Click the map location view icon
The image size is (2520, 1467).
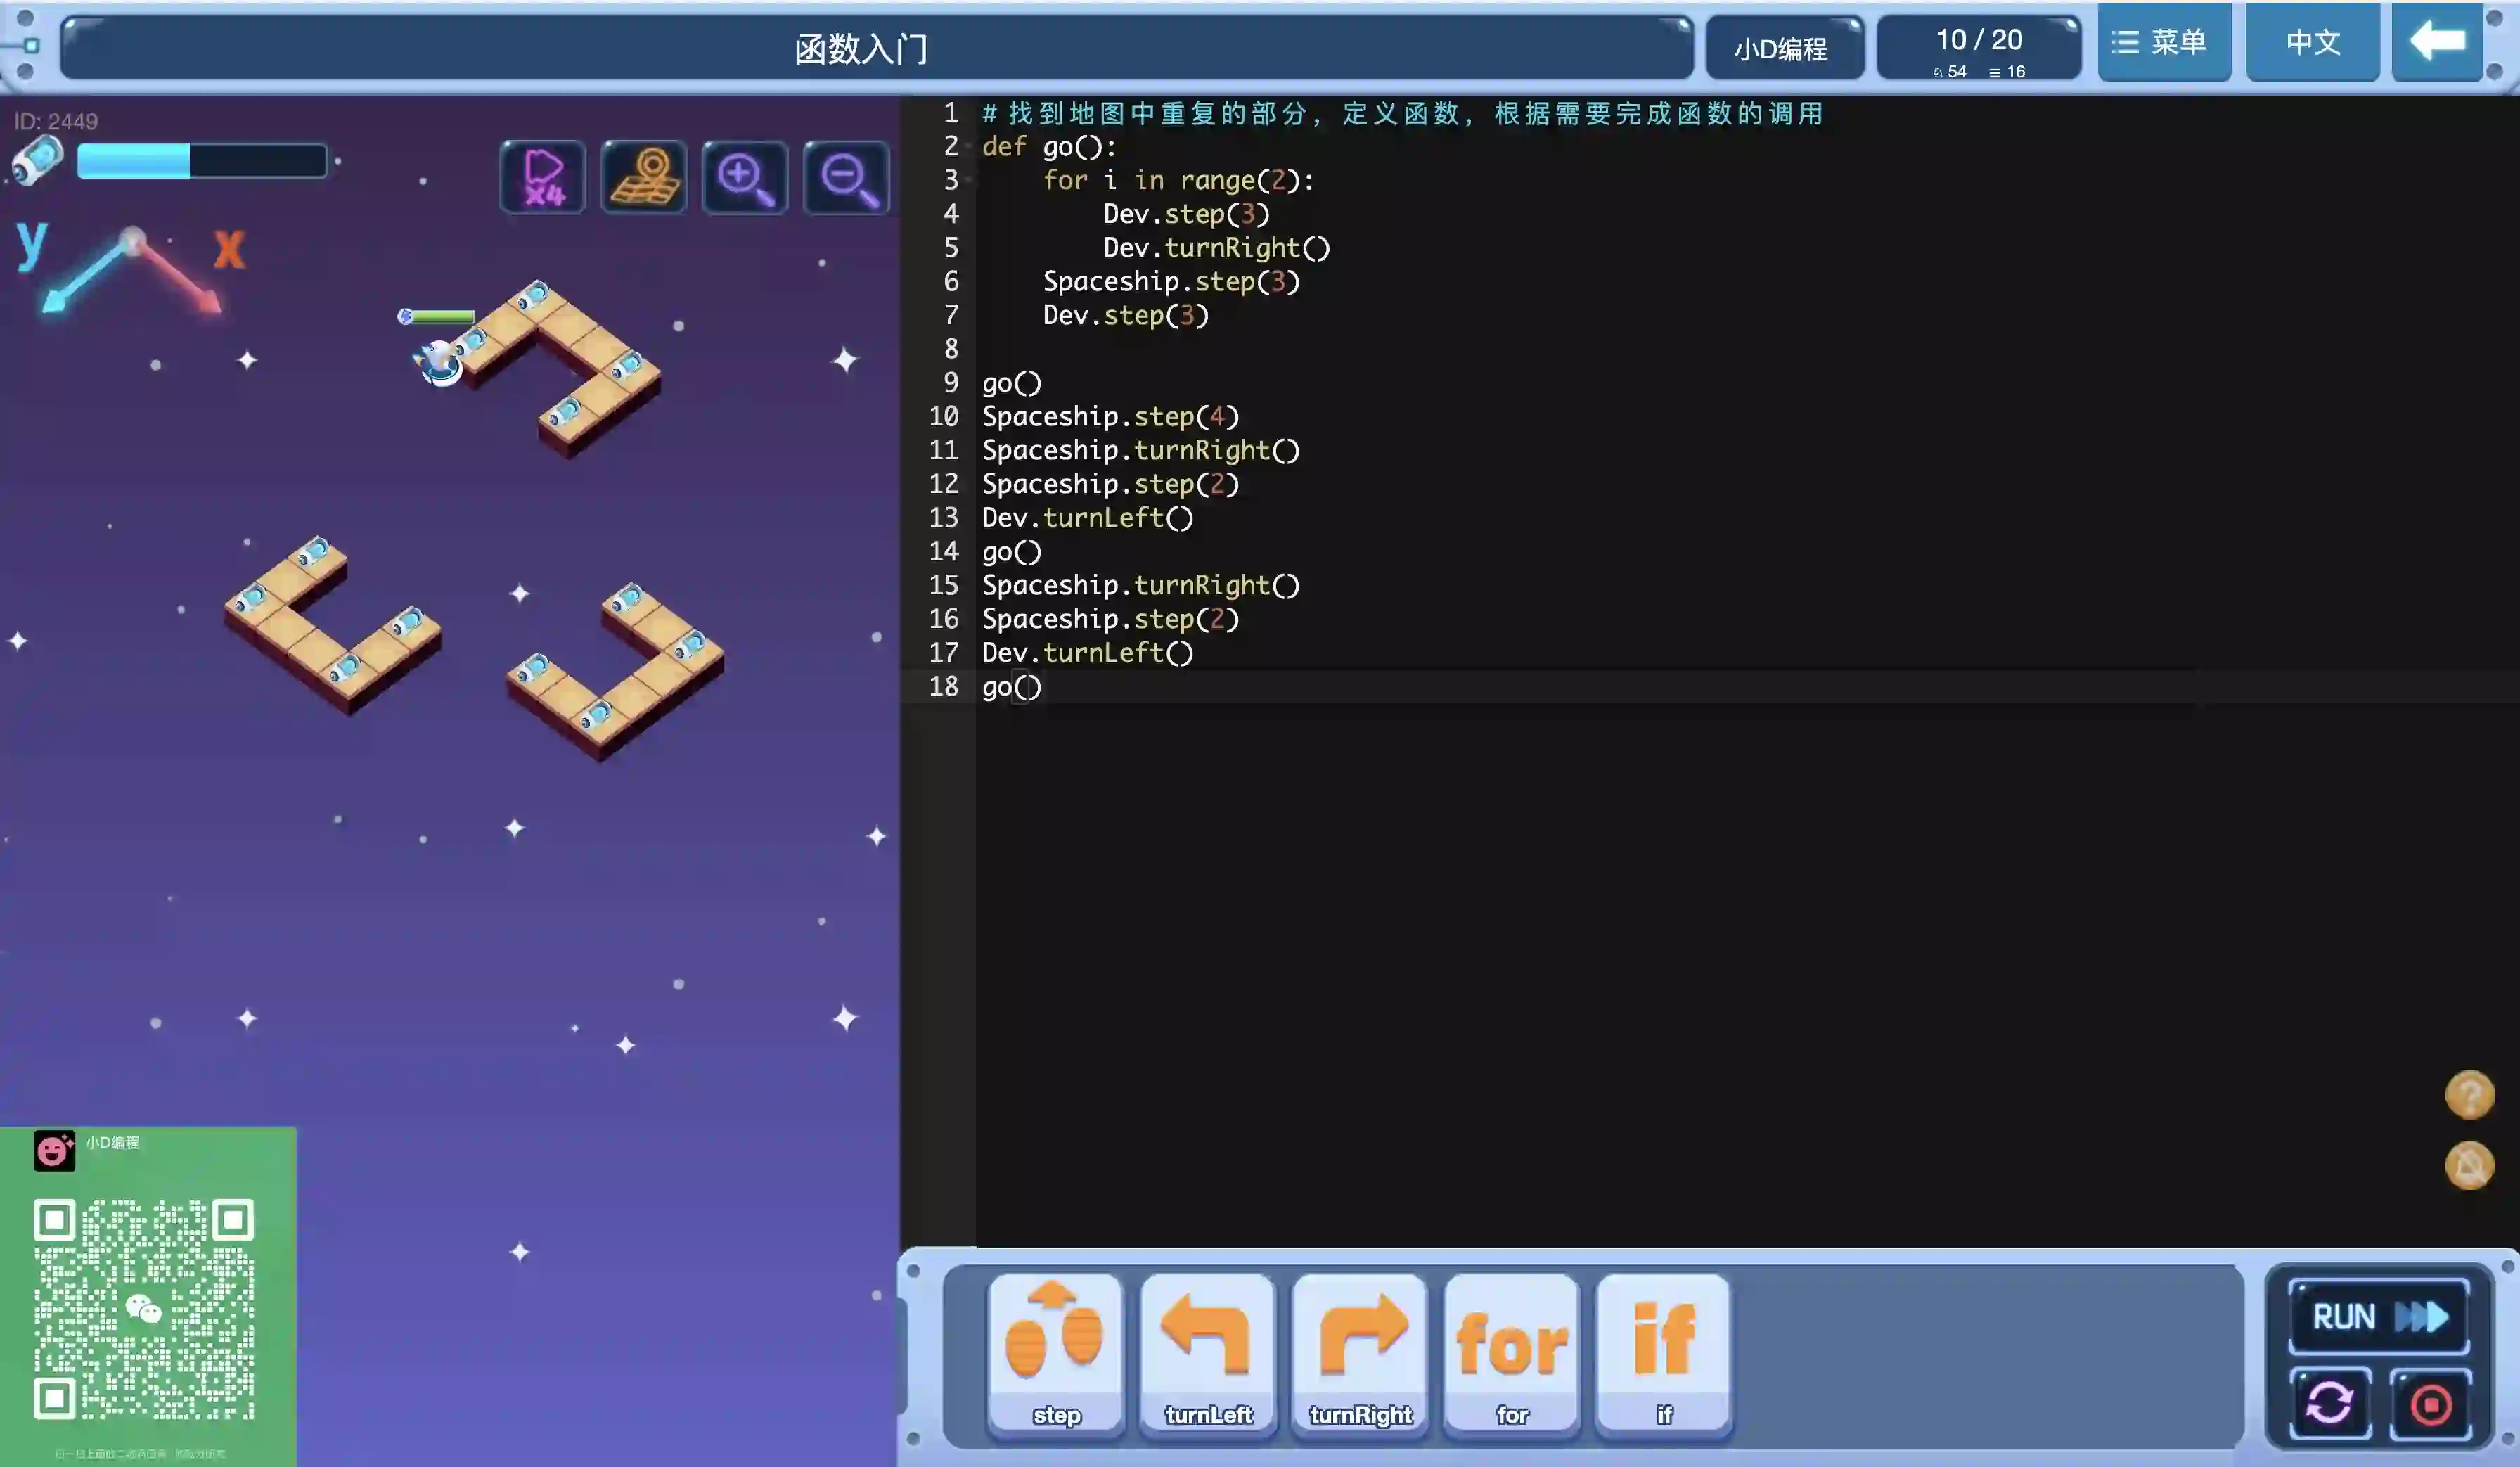[644, 178]
